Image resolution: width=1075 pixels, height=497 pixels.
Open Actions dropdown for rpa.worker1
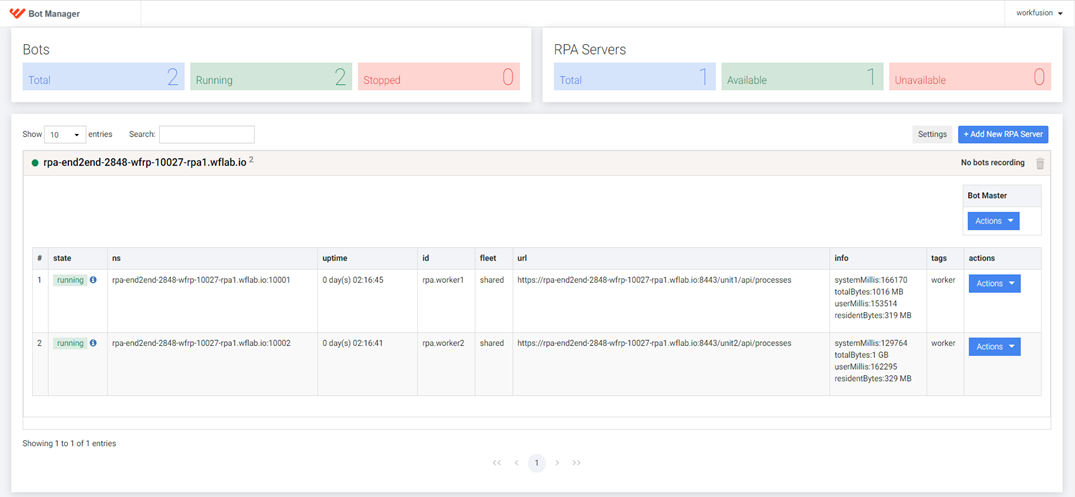coord(994,284)
